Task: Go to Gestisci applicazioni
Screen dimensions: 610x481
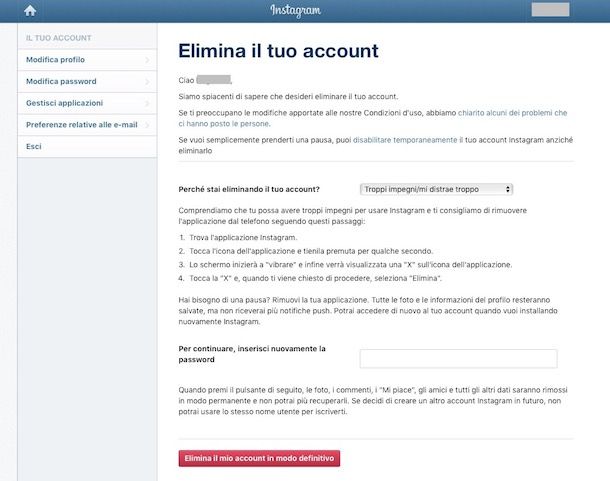Action: 65,103
